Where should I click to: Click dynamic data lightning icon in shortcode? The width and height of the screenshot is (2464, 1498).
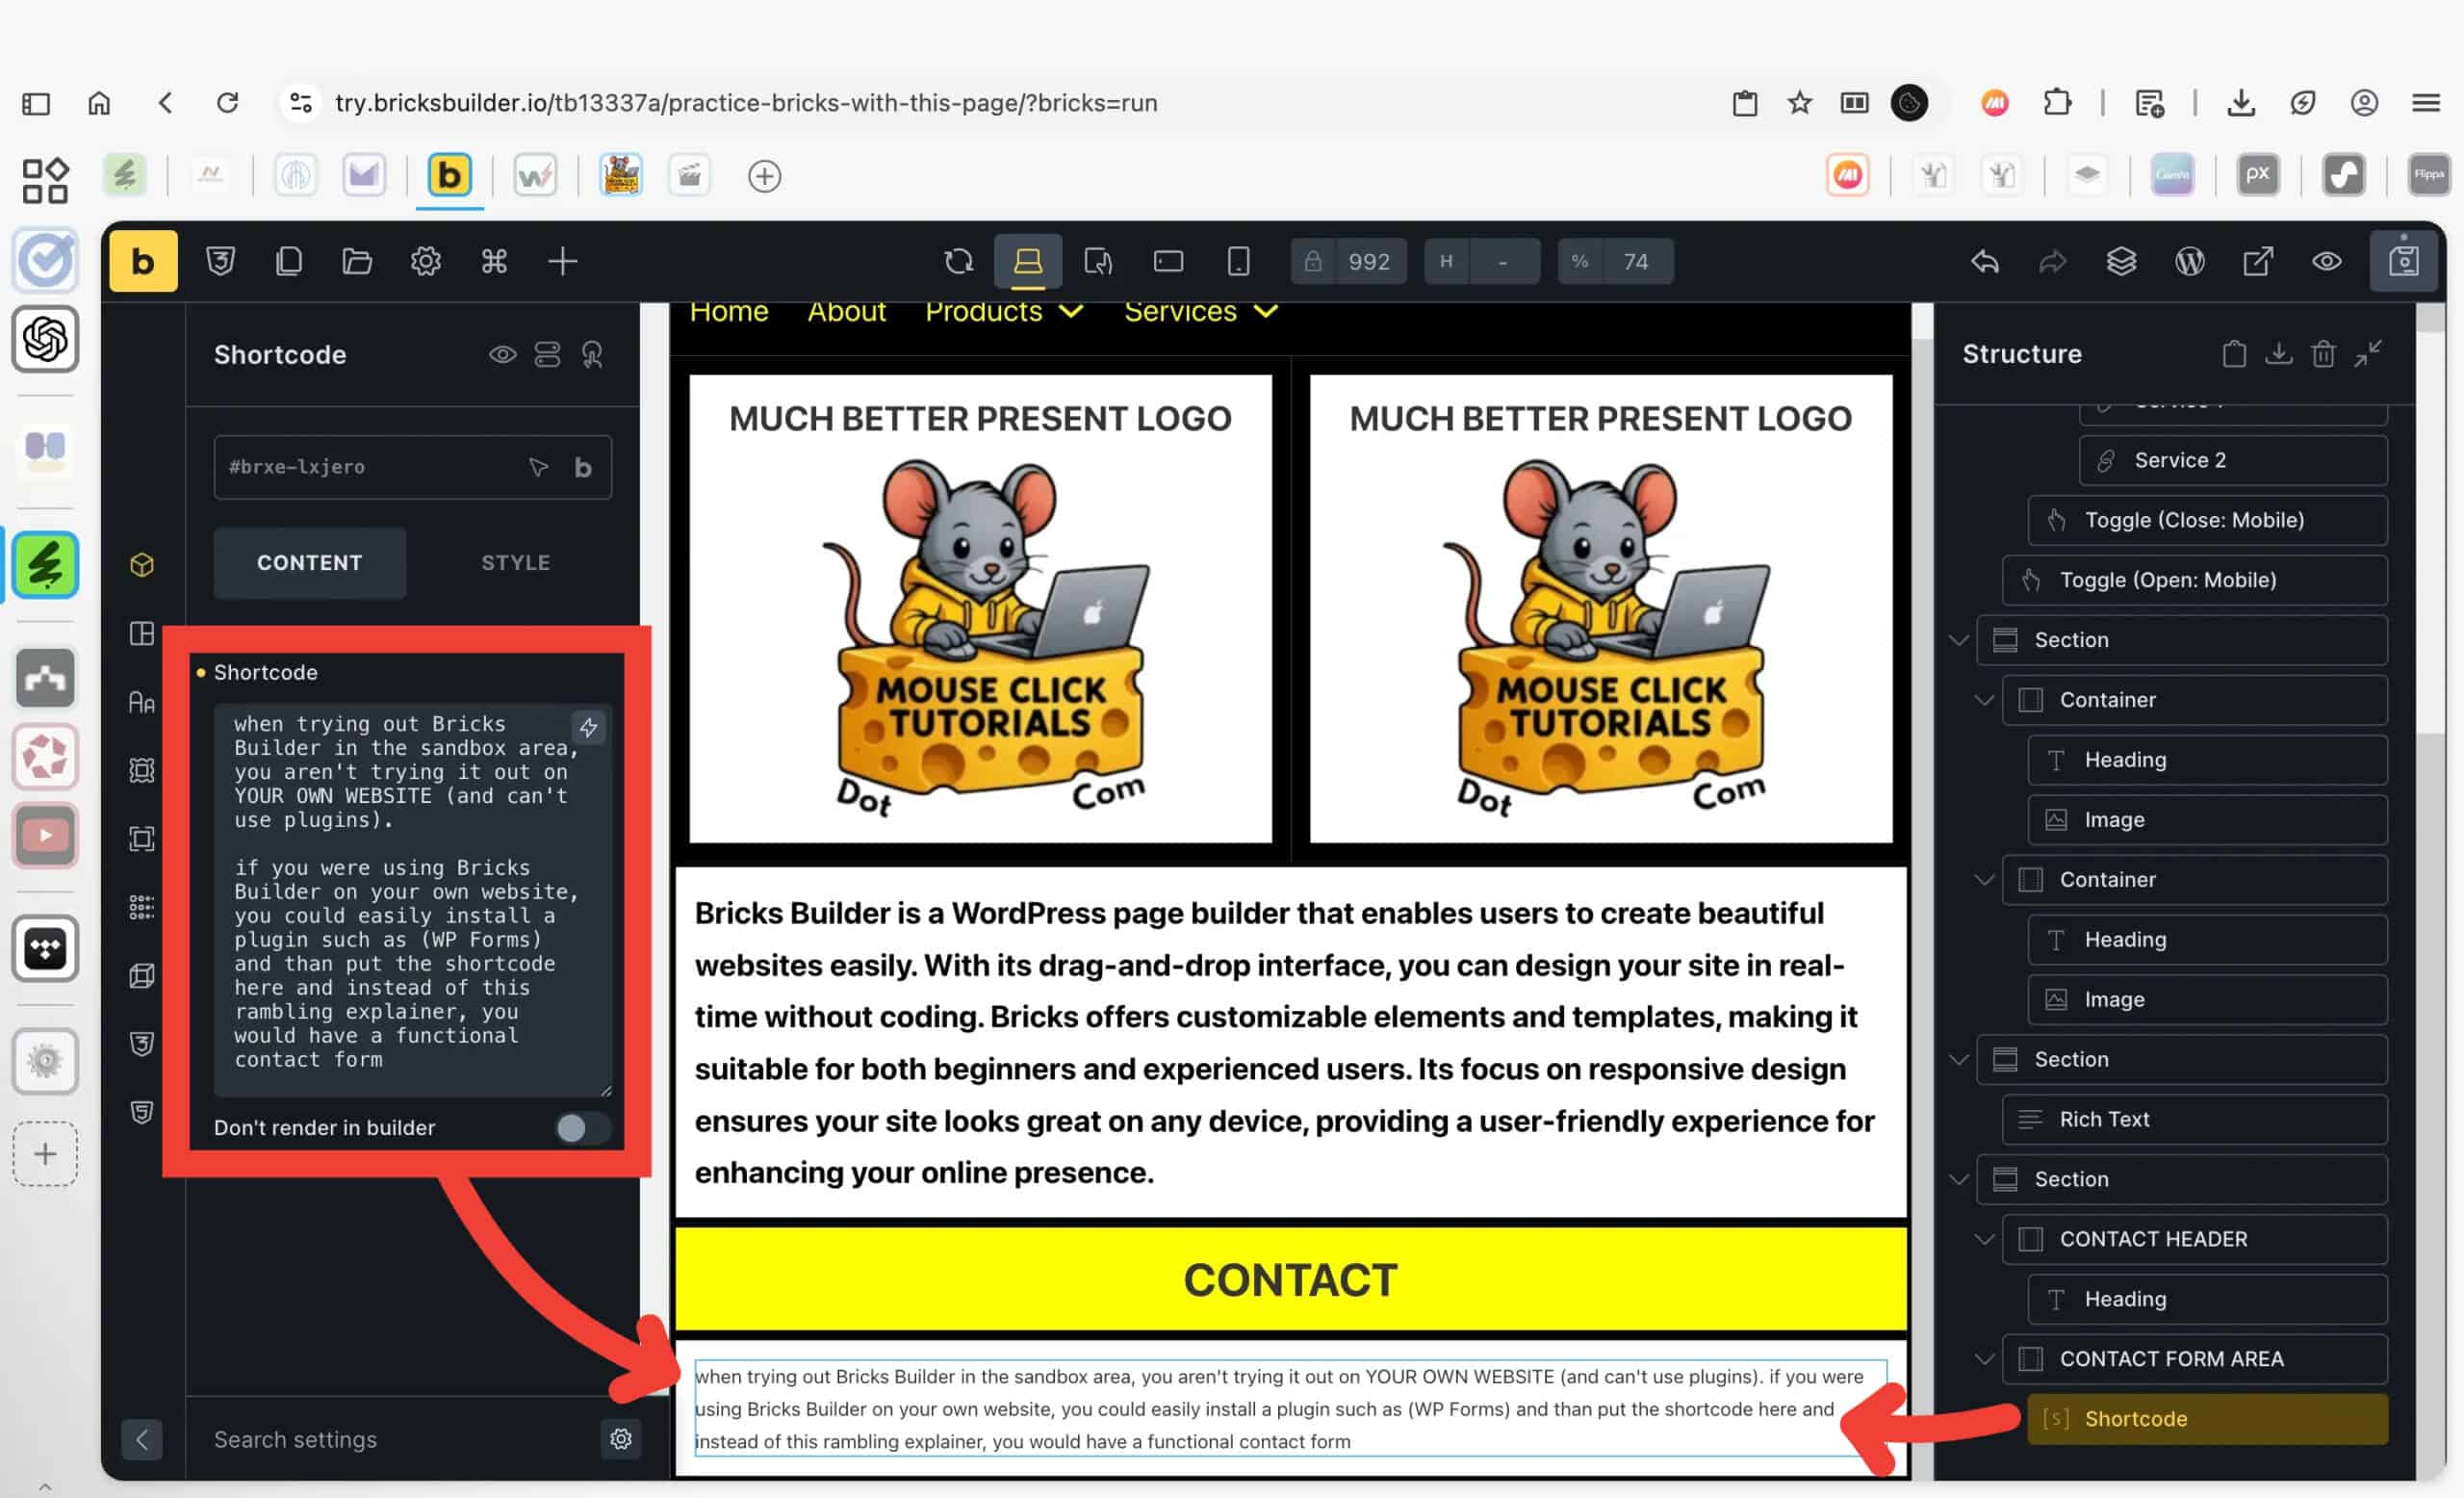point(588,728)
